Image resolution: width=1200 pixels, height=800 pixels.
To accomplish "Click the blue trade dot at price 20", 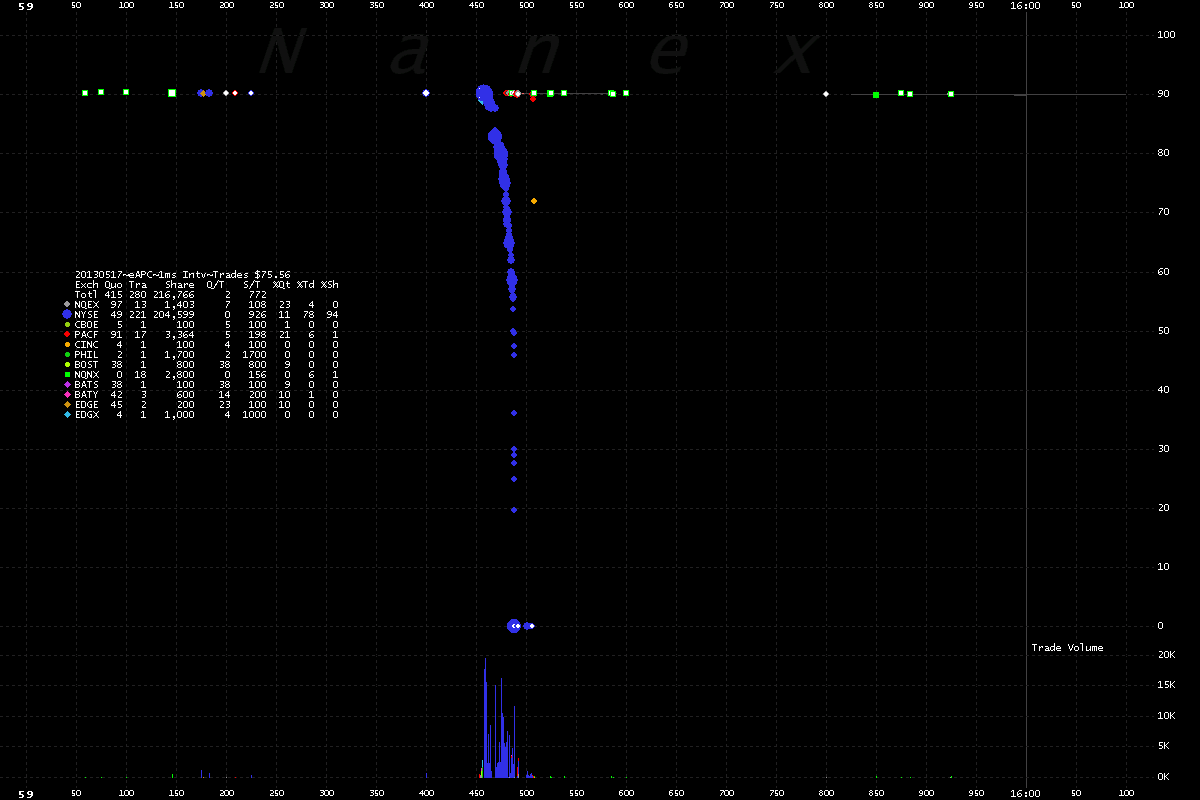I will 514,510.
